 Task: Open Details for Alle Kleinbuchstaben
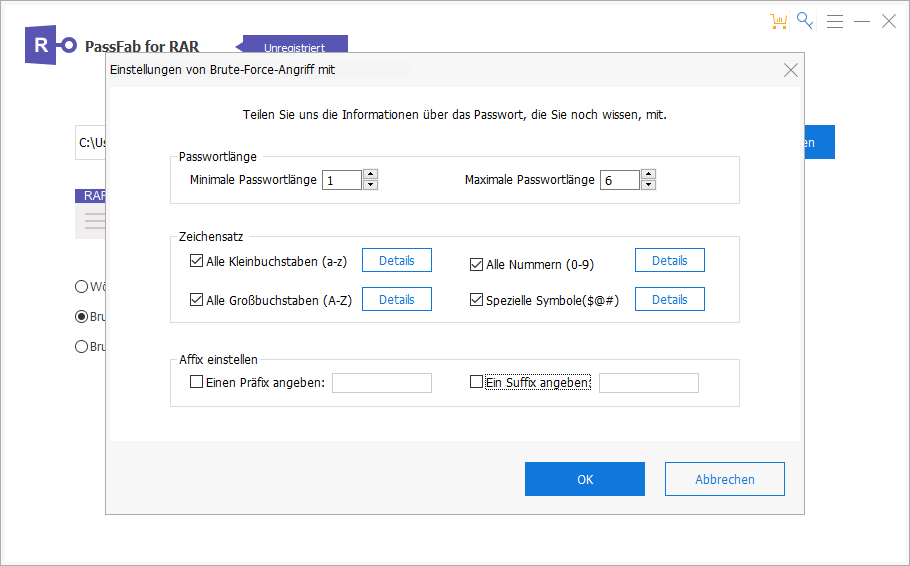[x=396, y=260]
